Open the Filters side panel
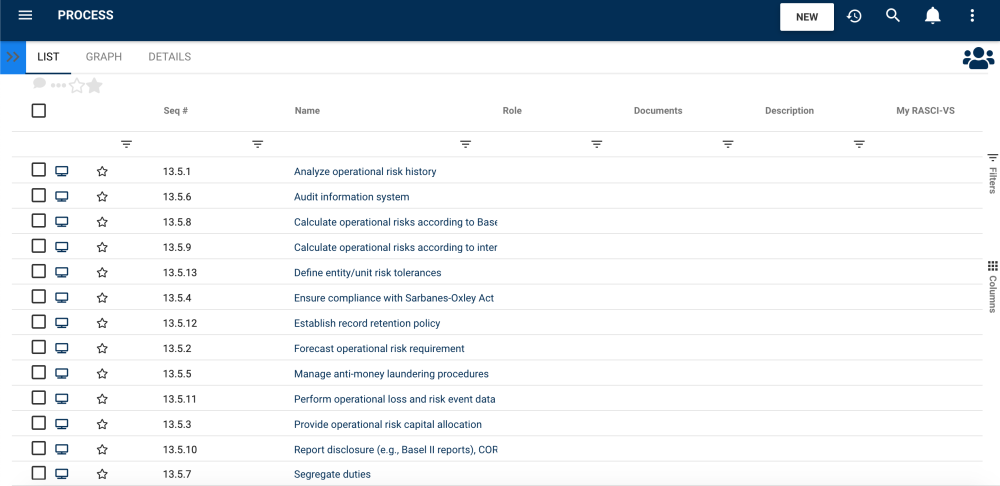This screenshot has width=1000, height=486. pos(992,173)
